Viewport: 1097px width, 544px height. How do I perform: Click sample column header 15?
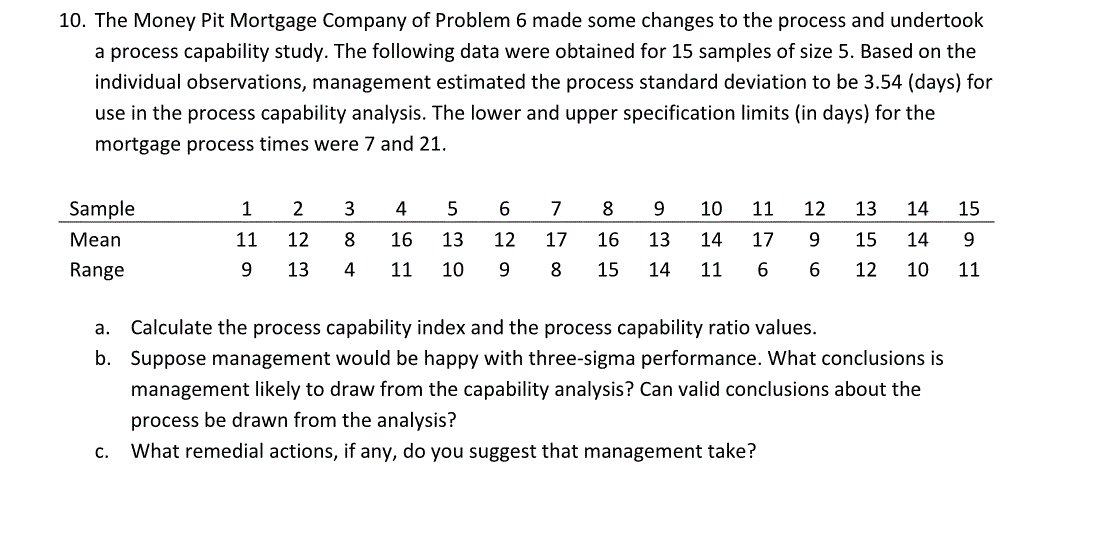968,209
